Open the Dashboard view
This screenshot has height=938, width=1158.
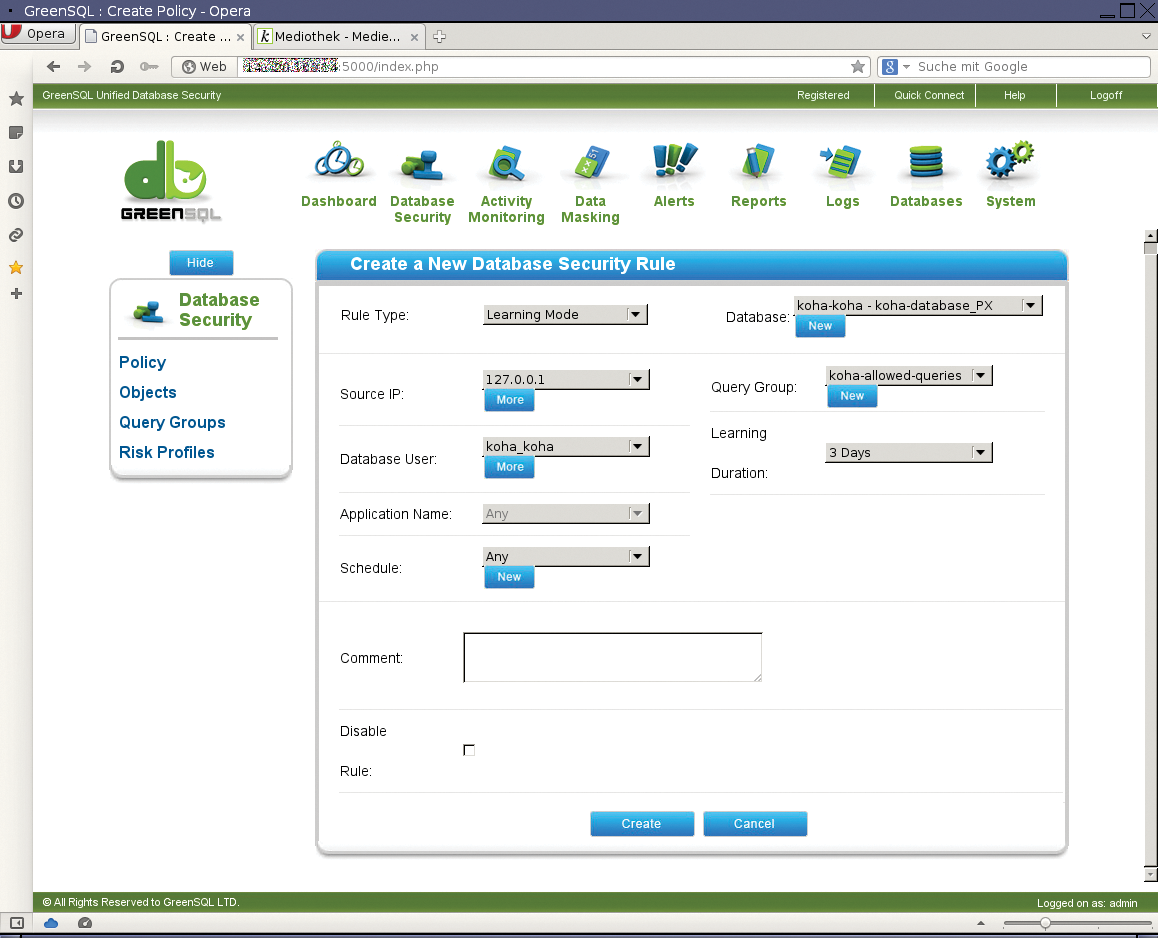[338, 175]
